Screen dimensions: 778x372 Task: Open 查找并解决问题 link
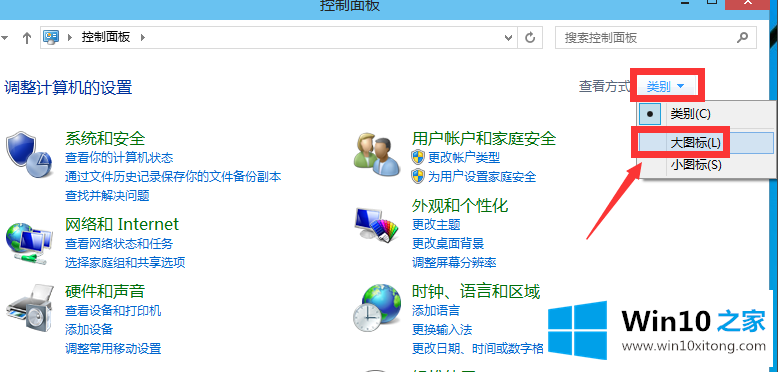tap(107, 195)
